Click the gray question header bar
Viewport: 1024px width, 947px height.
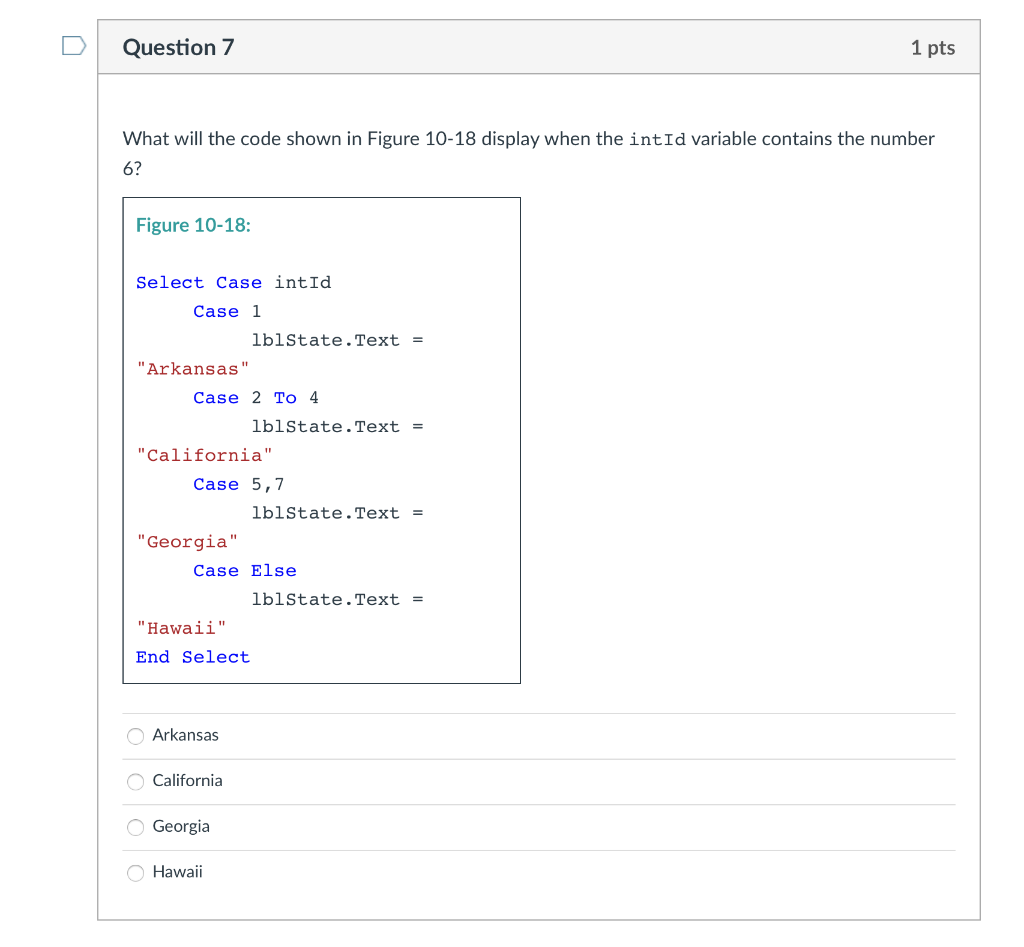(x=550, y=46)
